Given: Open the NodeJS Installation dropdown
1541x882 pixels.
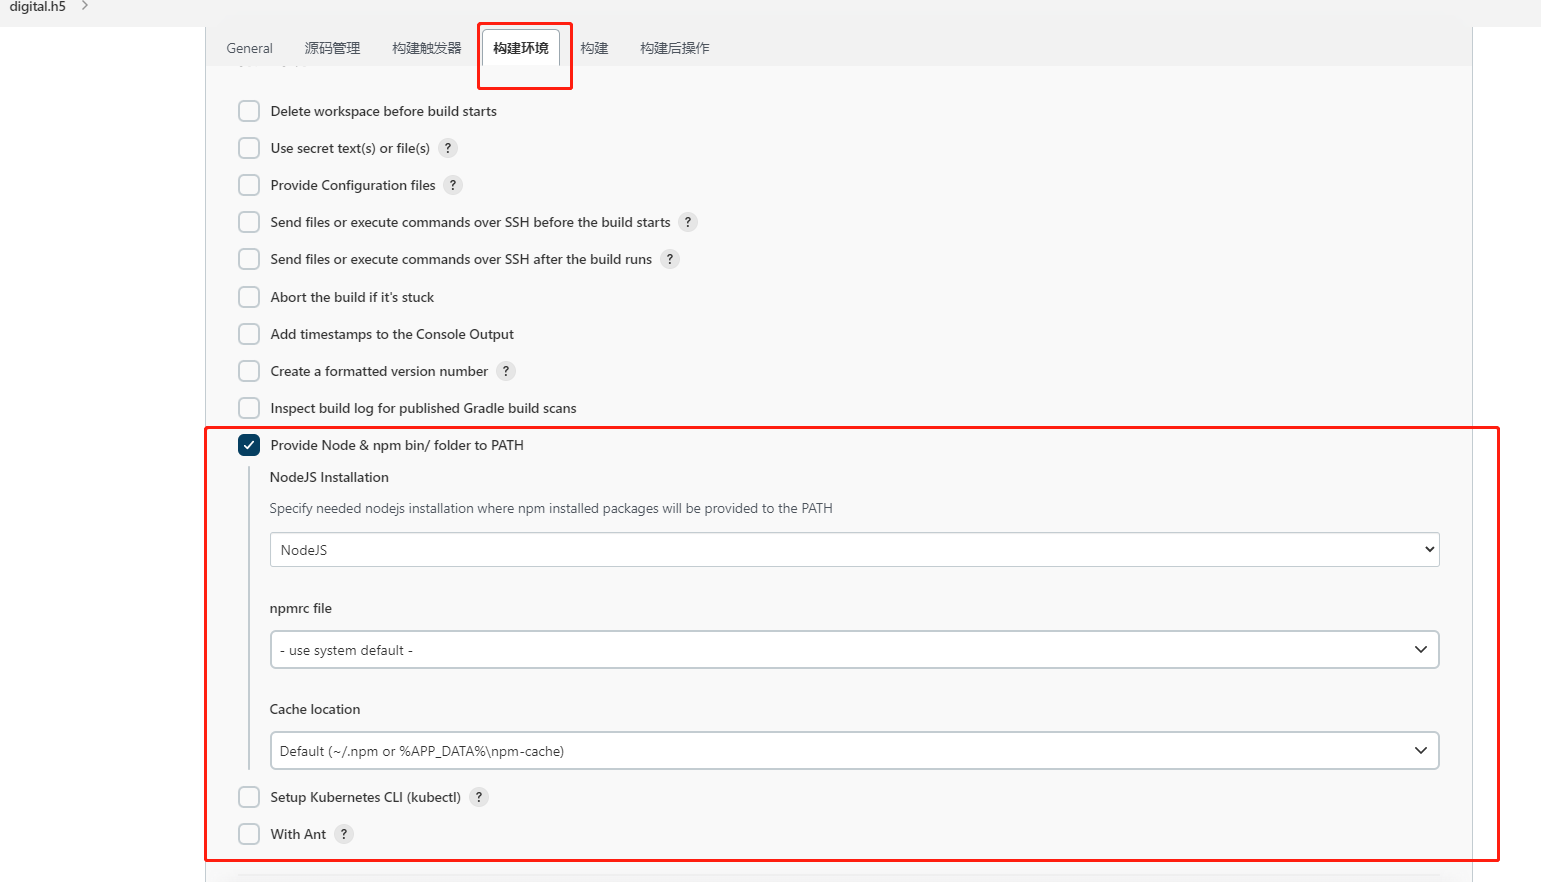Looking at the screenshot, I should [854, 550].
